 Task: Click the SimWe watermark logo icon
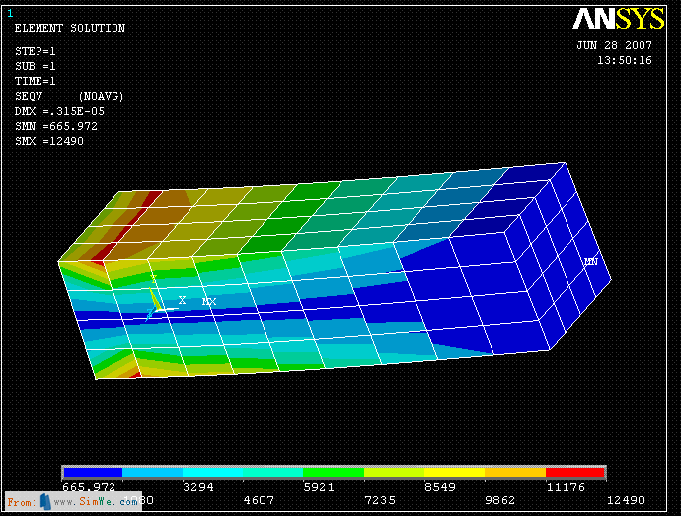44,502
